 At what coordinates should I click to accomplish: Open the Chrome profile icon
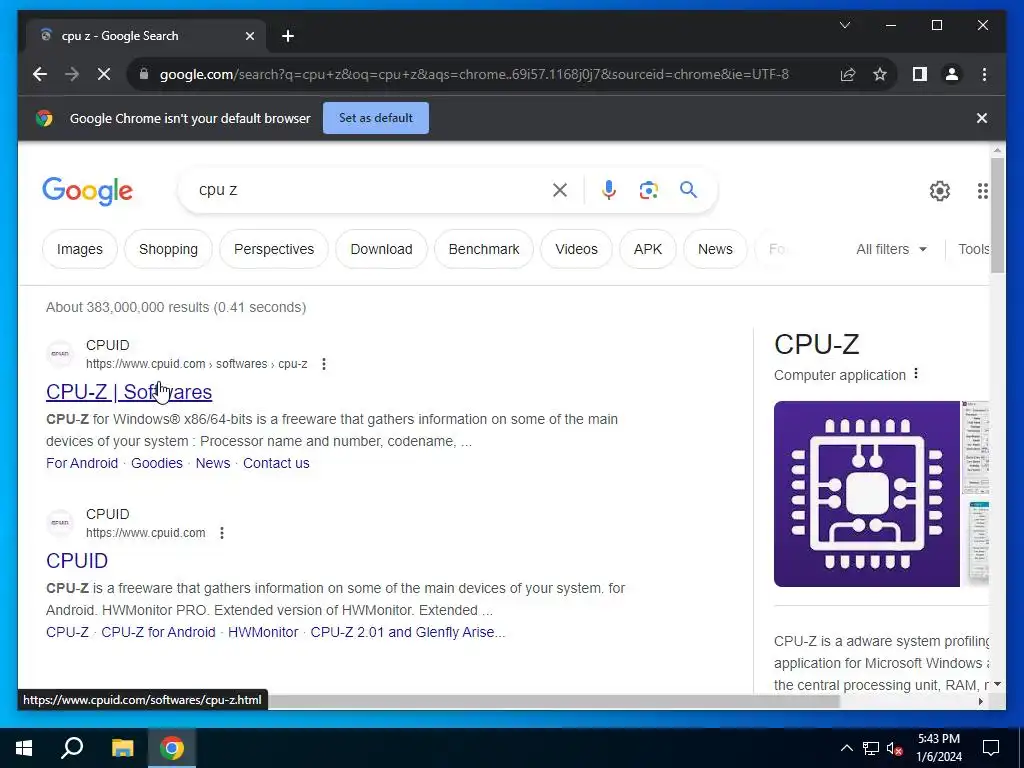click(952, 74)
